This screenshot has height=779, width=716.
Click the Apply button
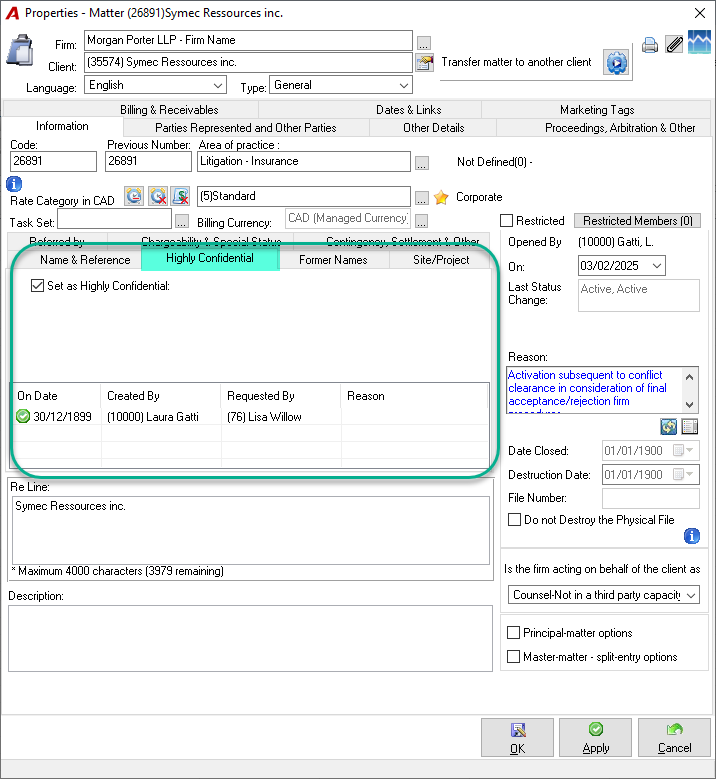595,738
